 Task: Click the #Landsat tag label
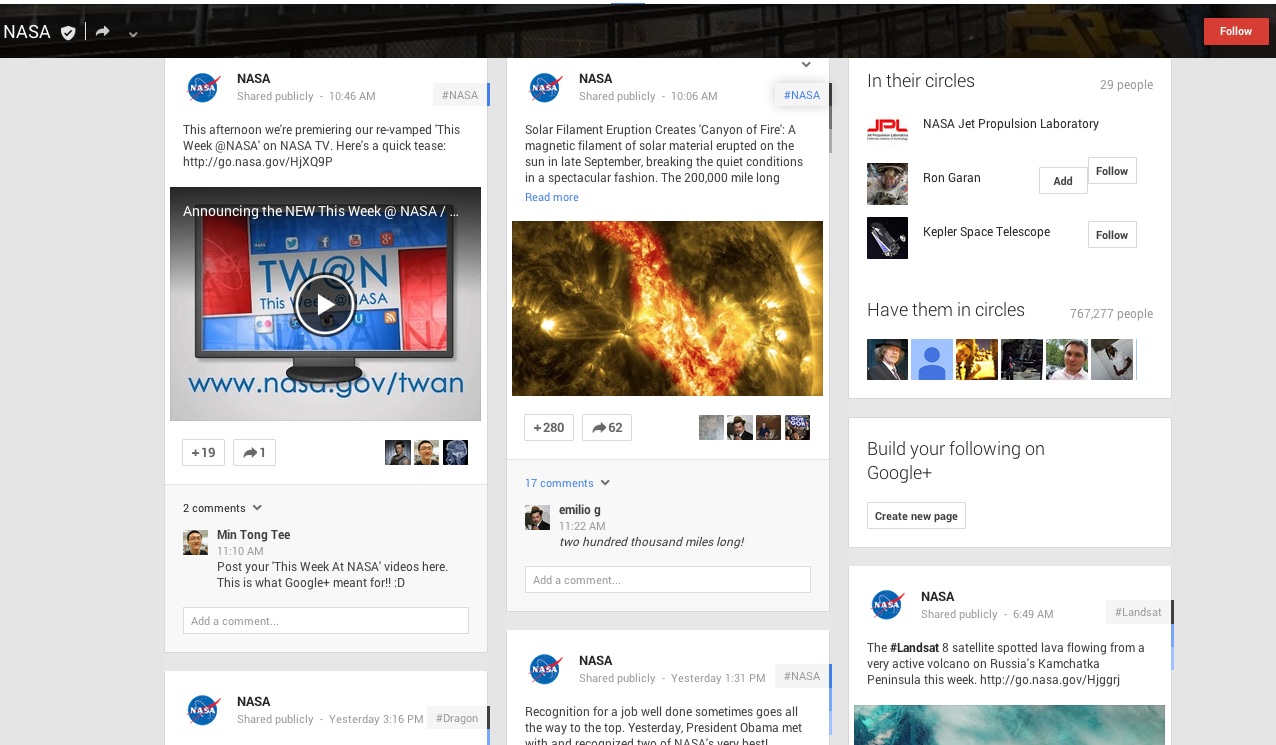1138,612
